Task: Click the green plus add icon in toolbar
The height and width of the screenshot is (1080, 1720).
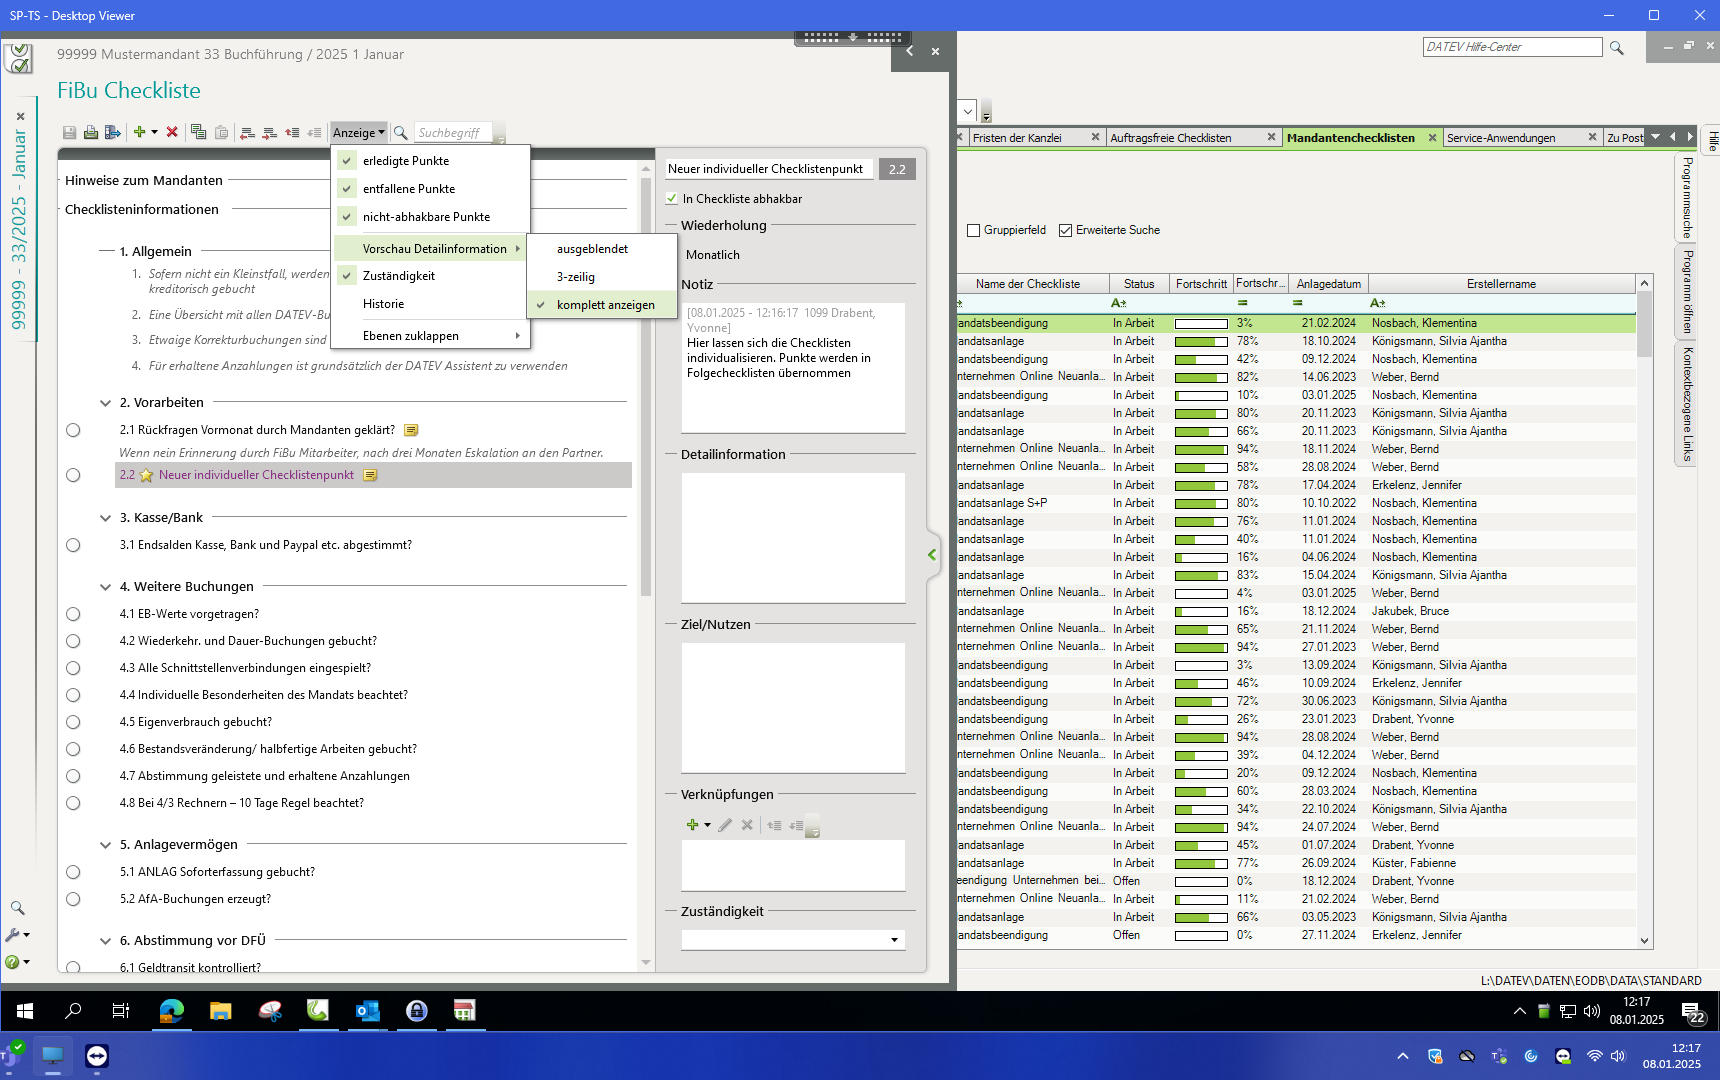Action: [140, 132]
